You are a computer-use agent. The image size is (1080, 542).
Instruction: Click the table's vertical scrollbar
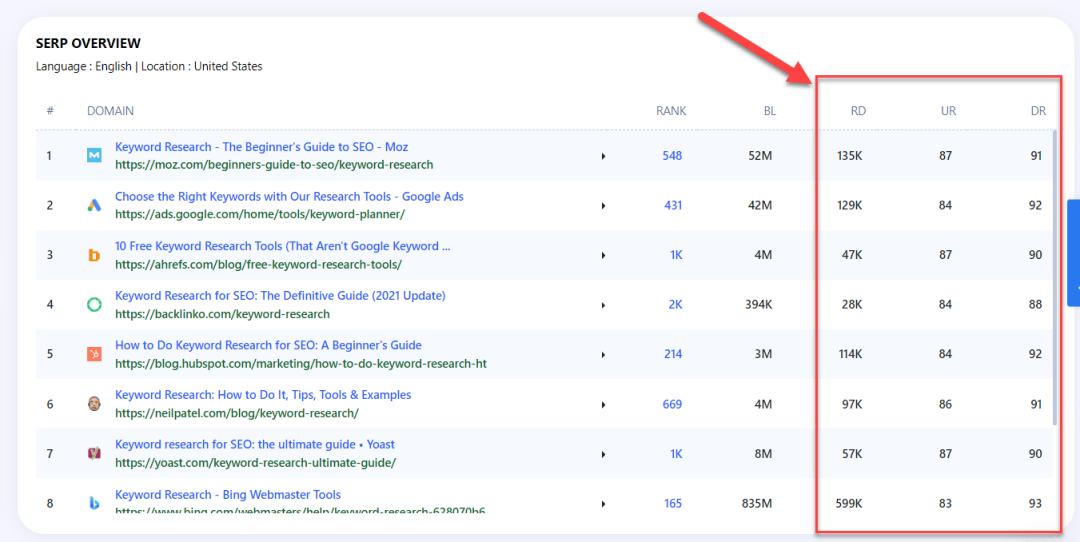[x=1055, y=277]
